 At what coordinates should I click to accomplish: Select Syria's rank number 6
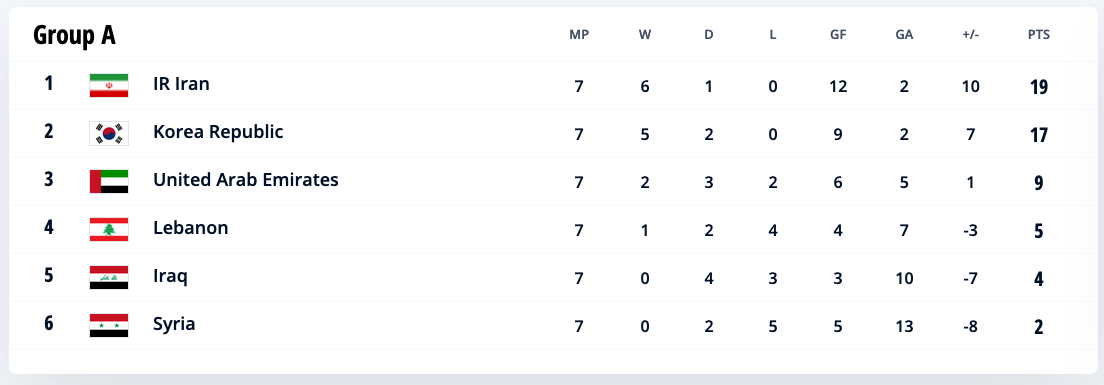(x=49, y=324)
